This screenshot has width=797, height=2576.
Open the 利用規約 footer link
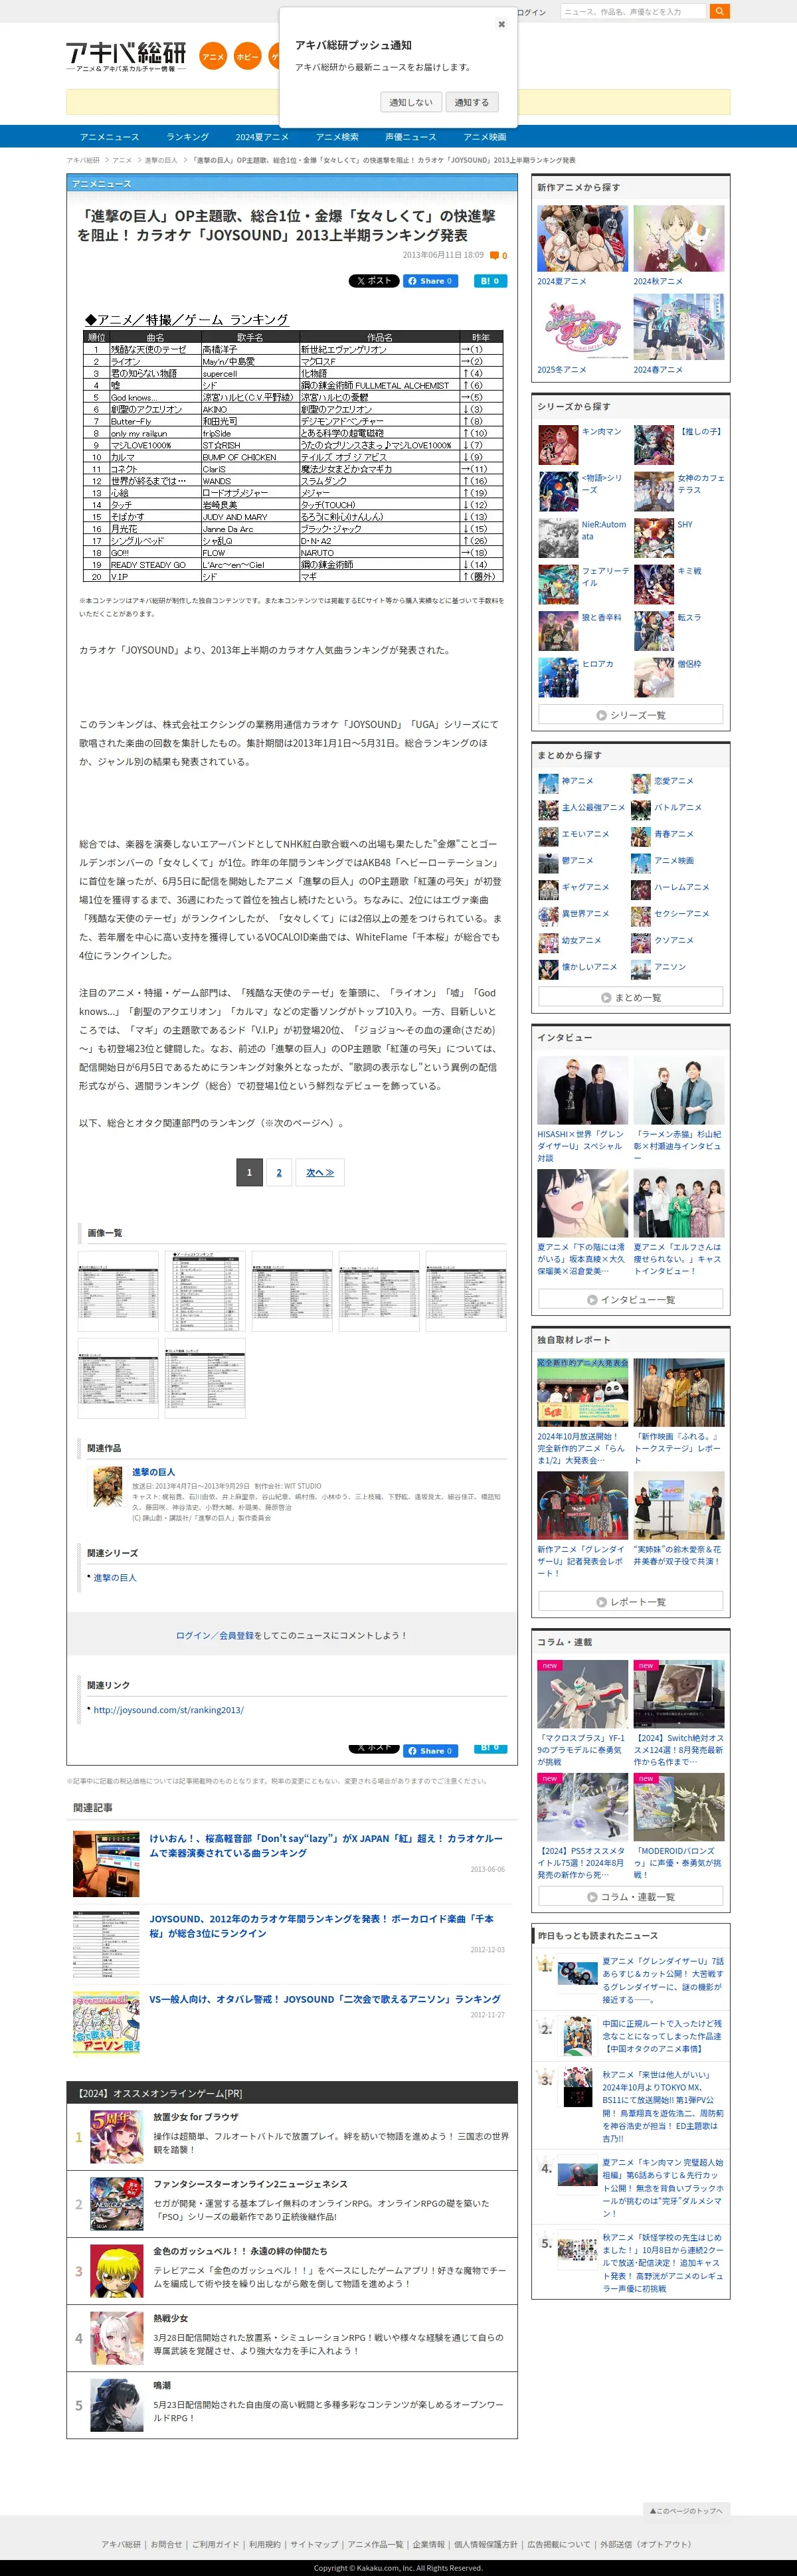265,2544
